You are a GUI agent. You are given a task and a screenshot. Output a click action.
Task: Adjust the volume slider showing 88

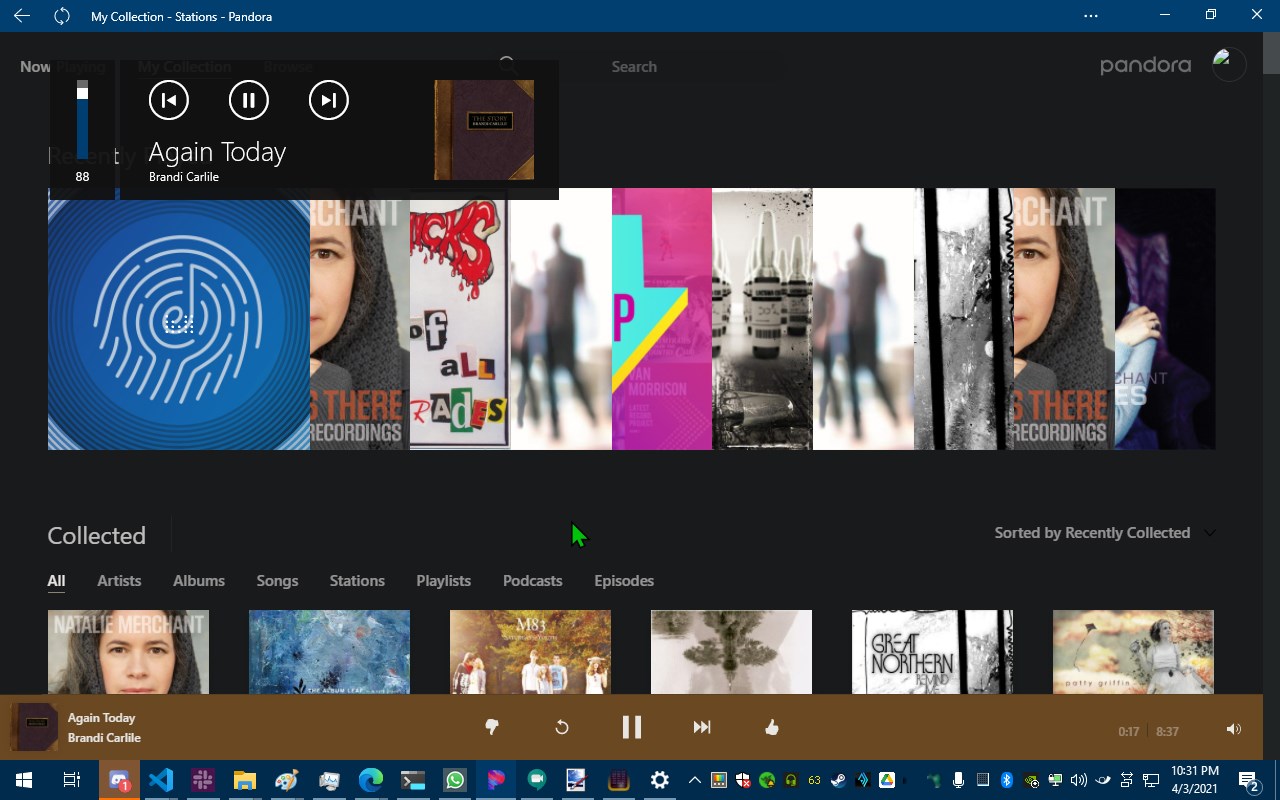click(x=82, y=120)
